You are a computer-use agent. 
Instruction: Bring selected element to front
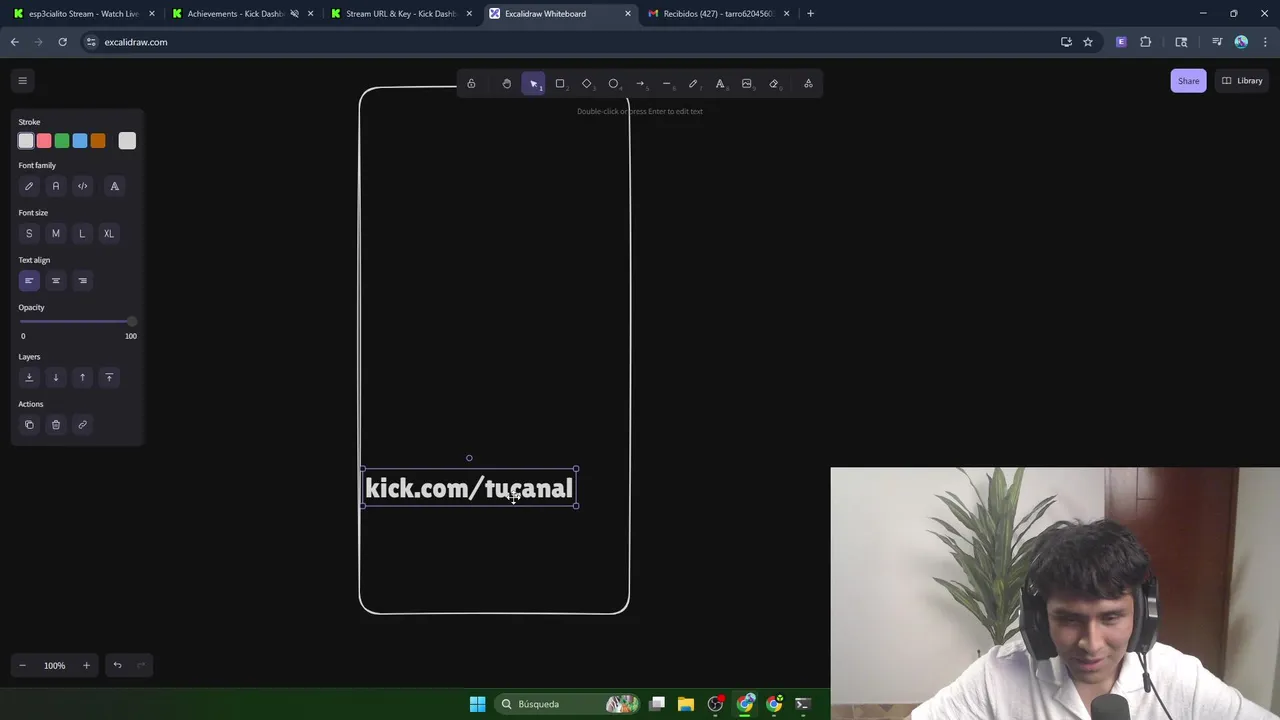click(x=109, y=378)
